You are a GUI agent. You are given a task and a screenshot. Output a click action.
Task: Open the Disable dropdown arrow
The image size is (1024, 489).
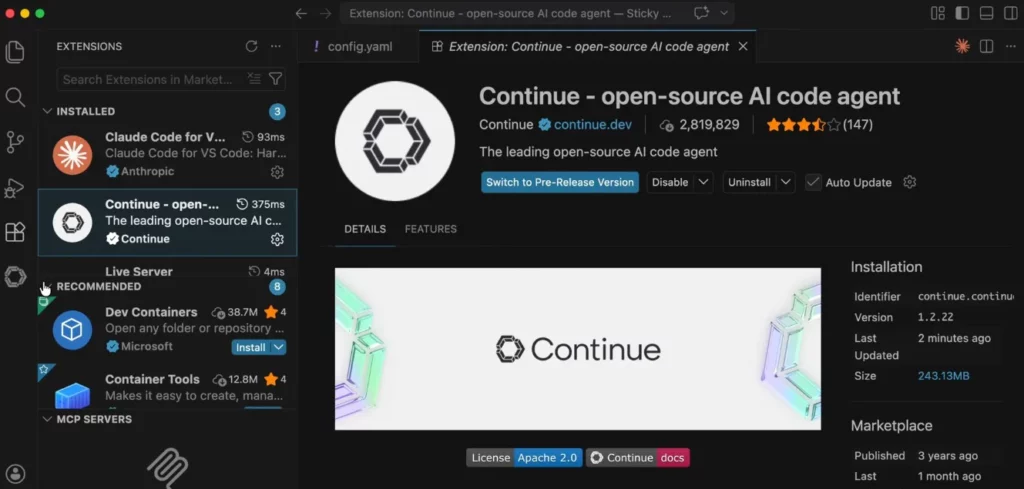[x=703, y=182]
